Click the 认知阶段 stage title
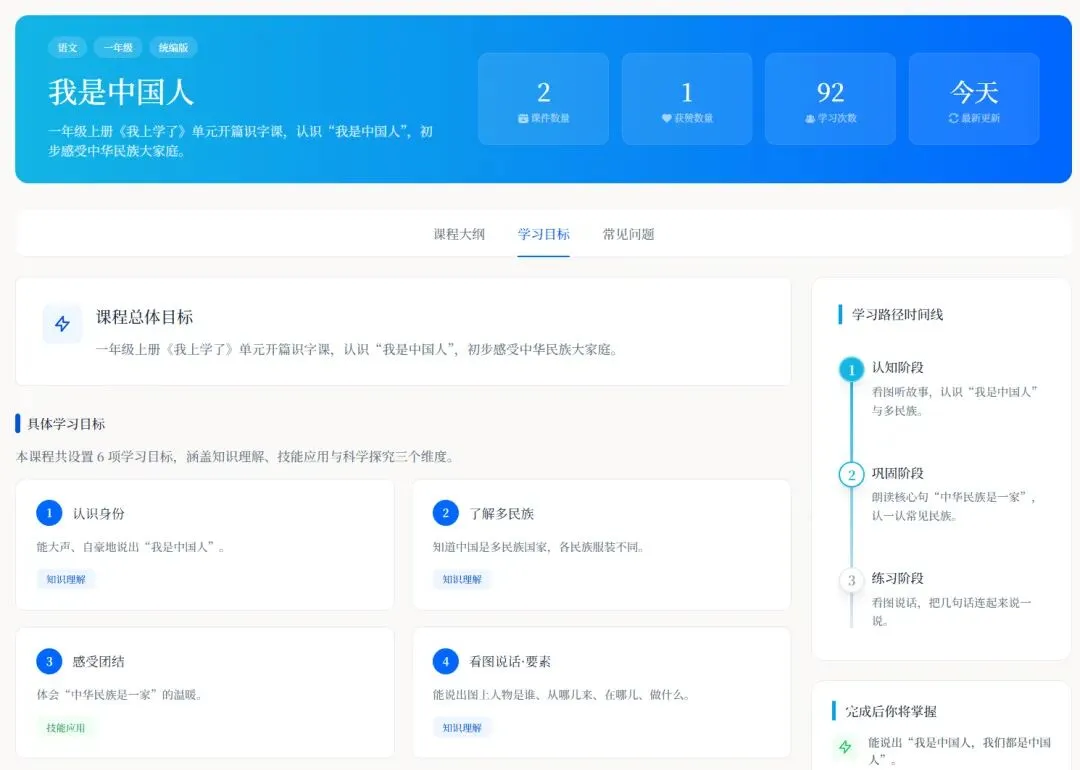1080x770 pixels. click(897, 367)
